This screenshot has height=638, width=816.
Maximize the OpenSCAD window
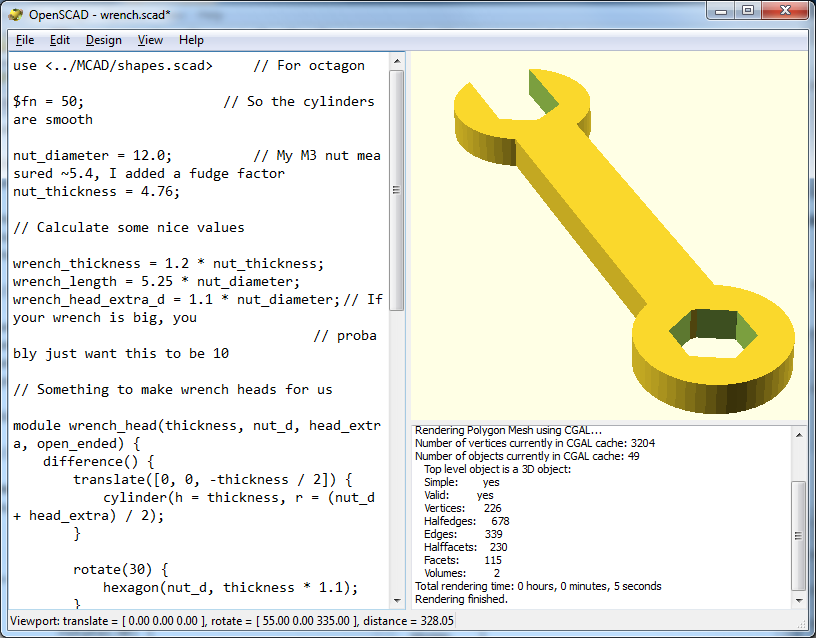point(748,10)
